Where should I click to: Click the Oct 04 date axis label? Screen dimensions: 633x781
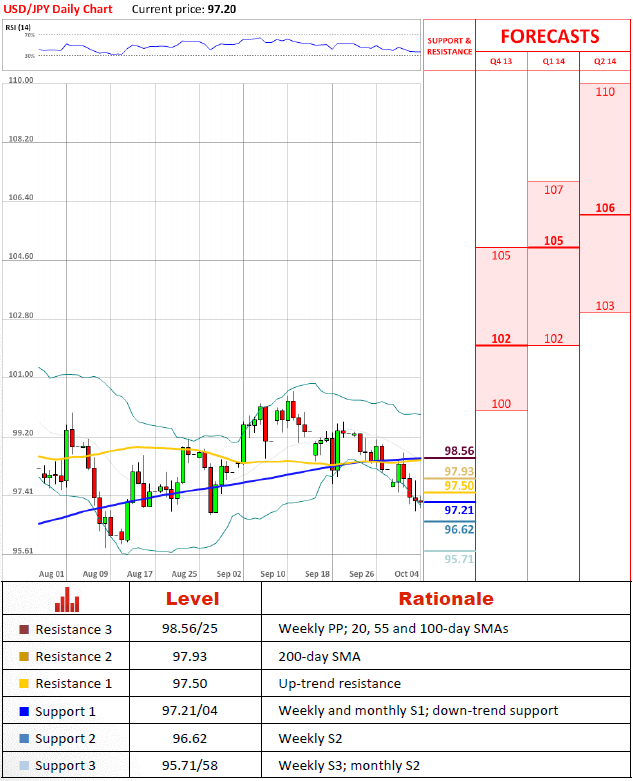[406, 574]
